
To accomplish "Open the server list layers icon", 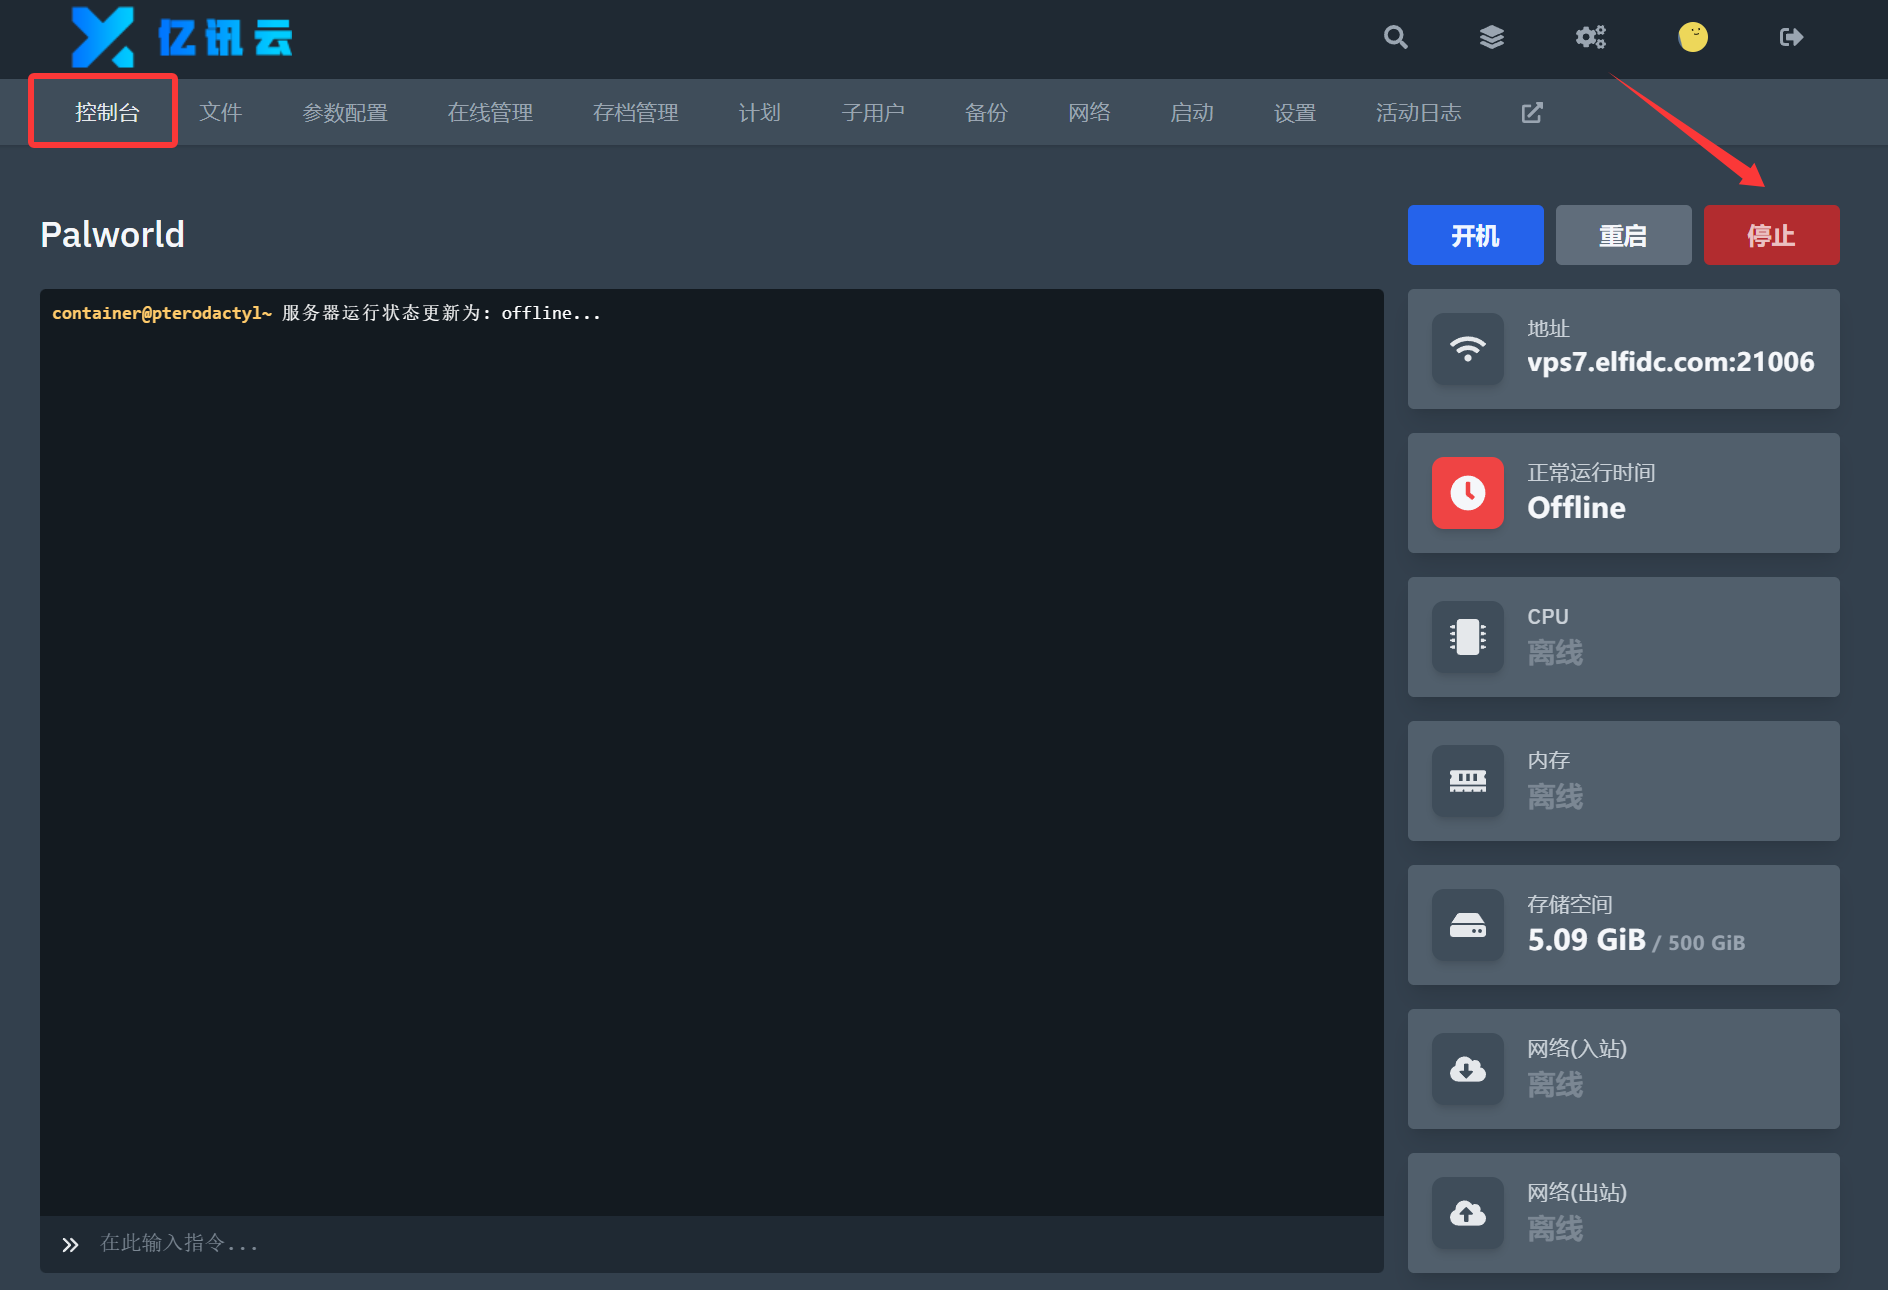I will pos(1492,37).
